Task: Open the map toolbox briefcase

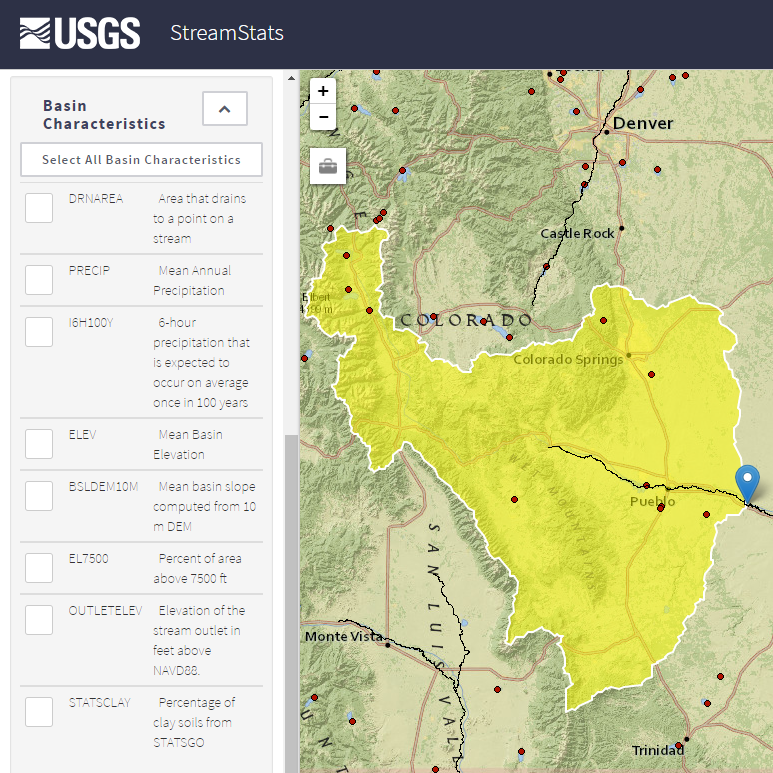Action: click(x=328, y=166)
